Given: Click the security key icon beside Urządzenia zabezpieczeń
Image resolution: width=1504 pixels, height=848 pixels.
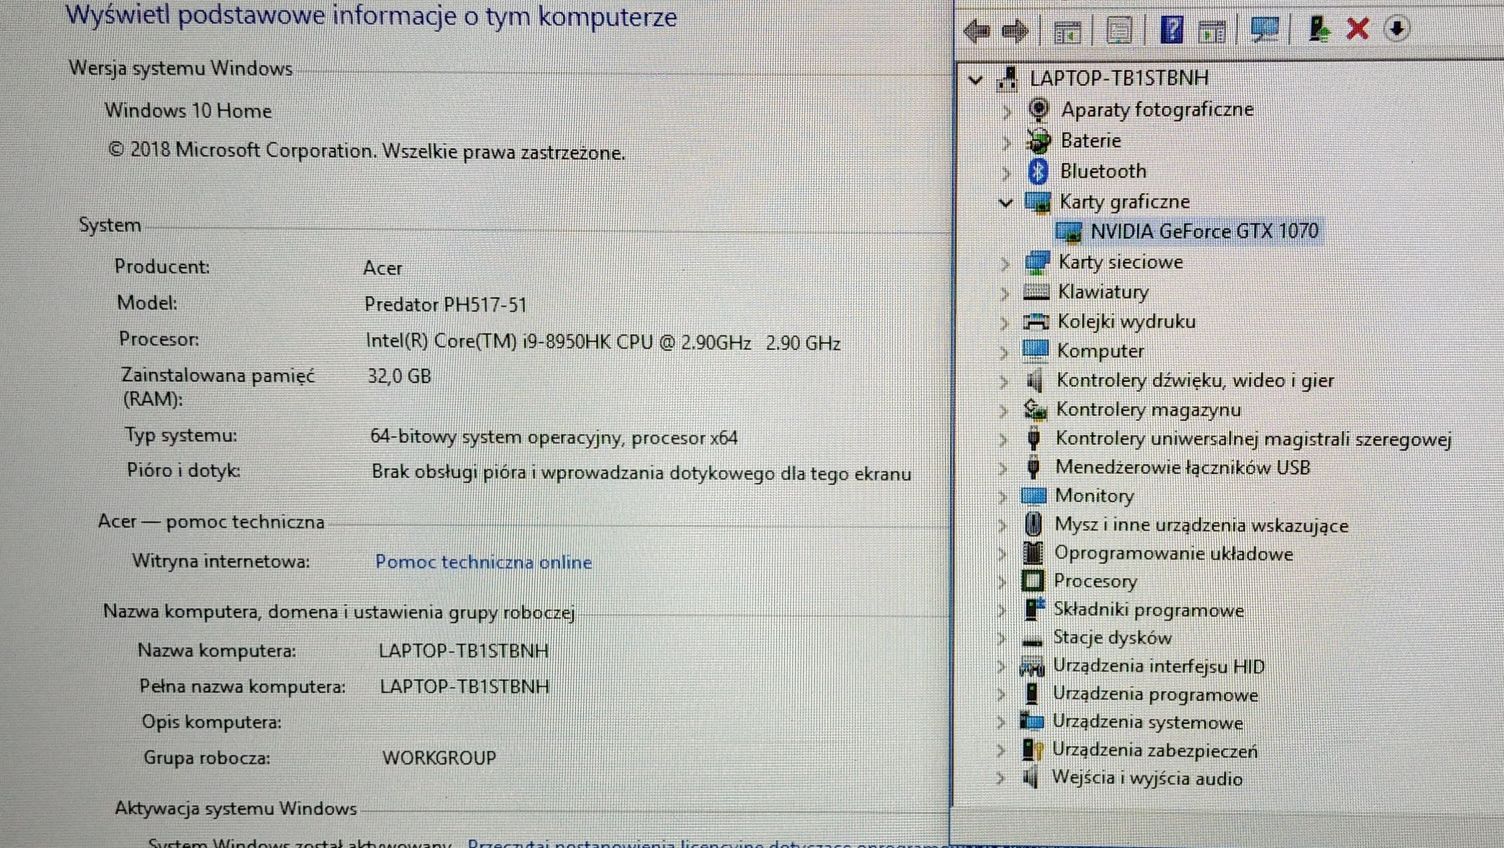Looking at the screenshot, I should coord(1032,750).
